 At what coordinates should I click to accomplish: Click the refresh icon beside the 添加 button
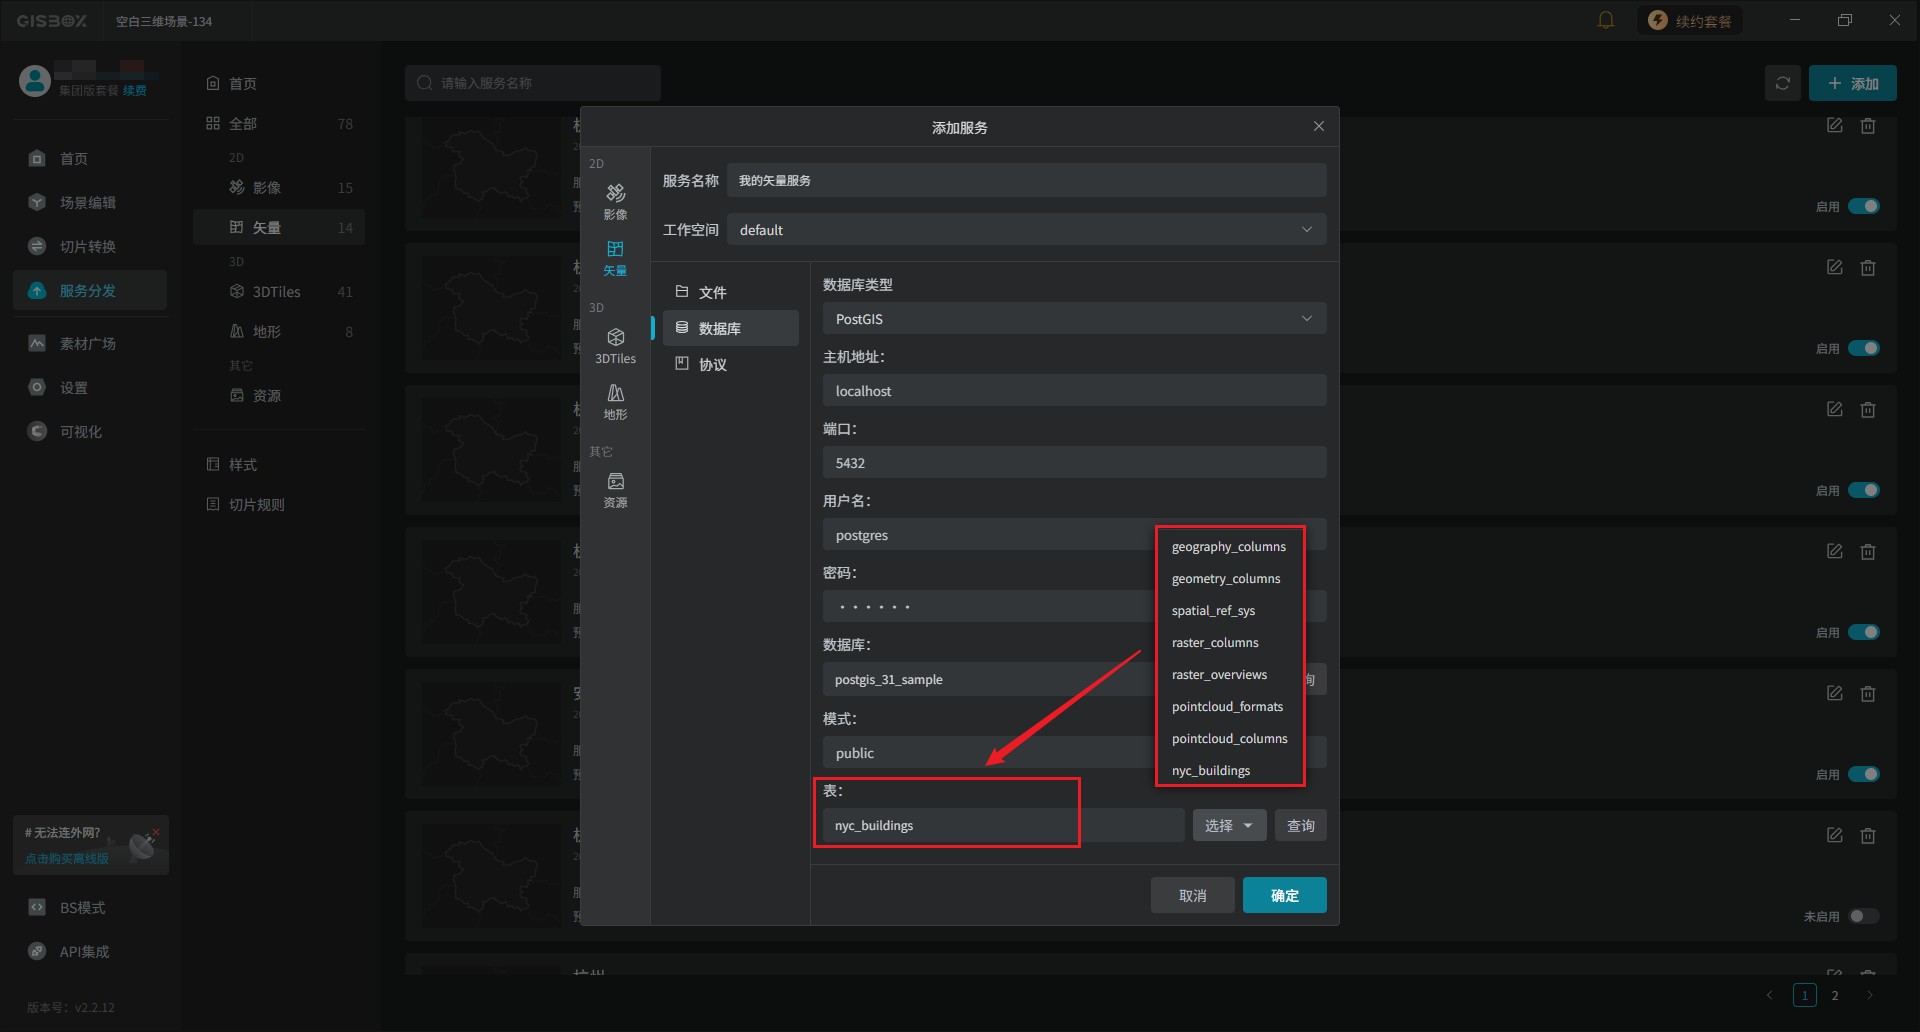point(1782,83)
